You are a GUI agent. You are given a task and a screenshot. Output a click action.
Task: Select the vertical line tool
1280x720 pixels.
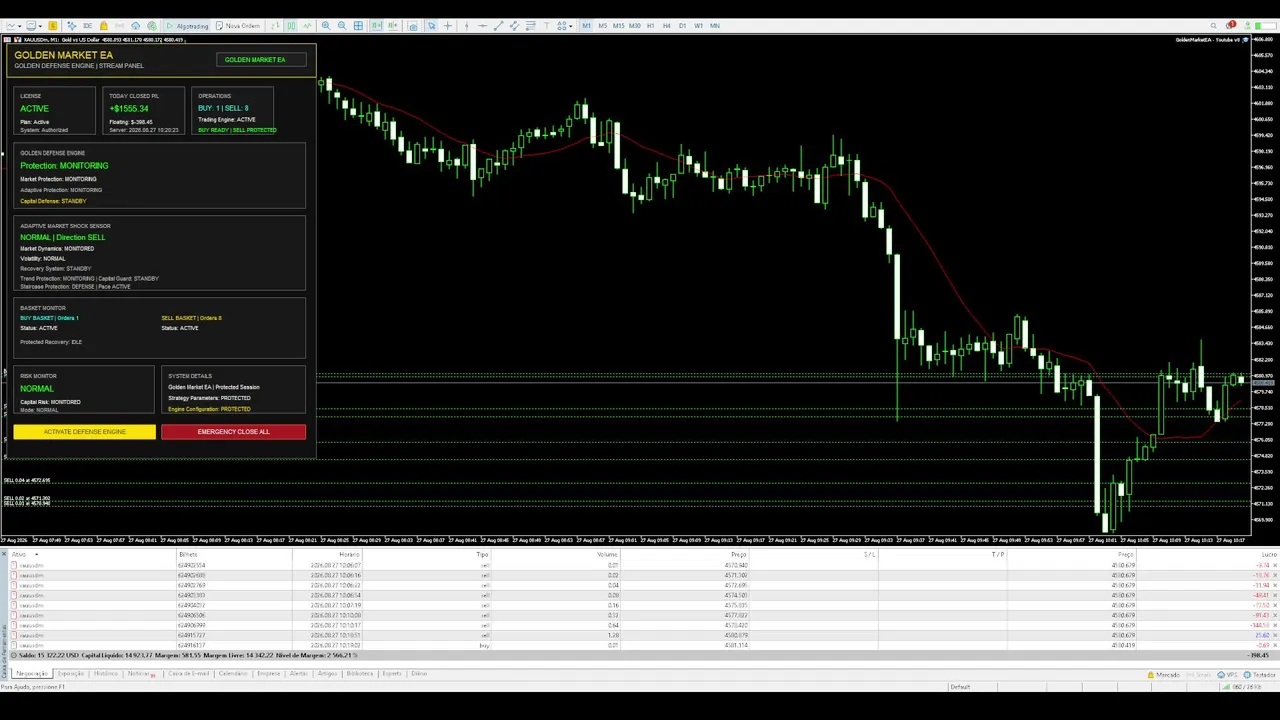point(466,25)
